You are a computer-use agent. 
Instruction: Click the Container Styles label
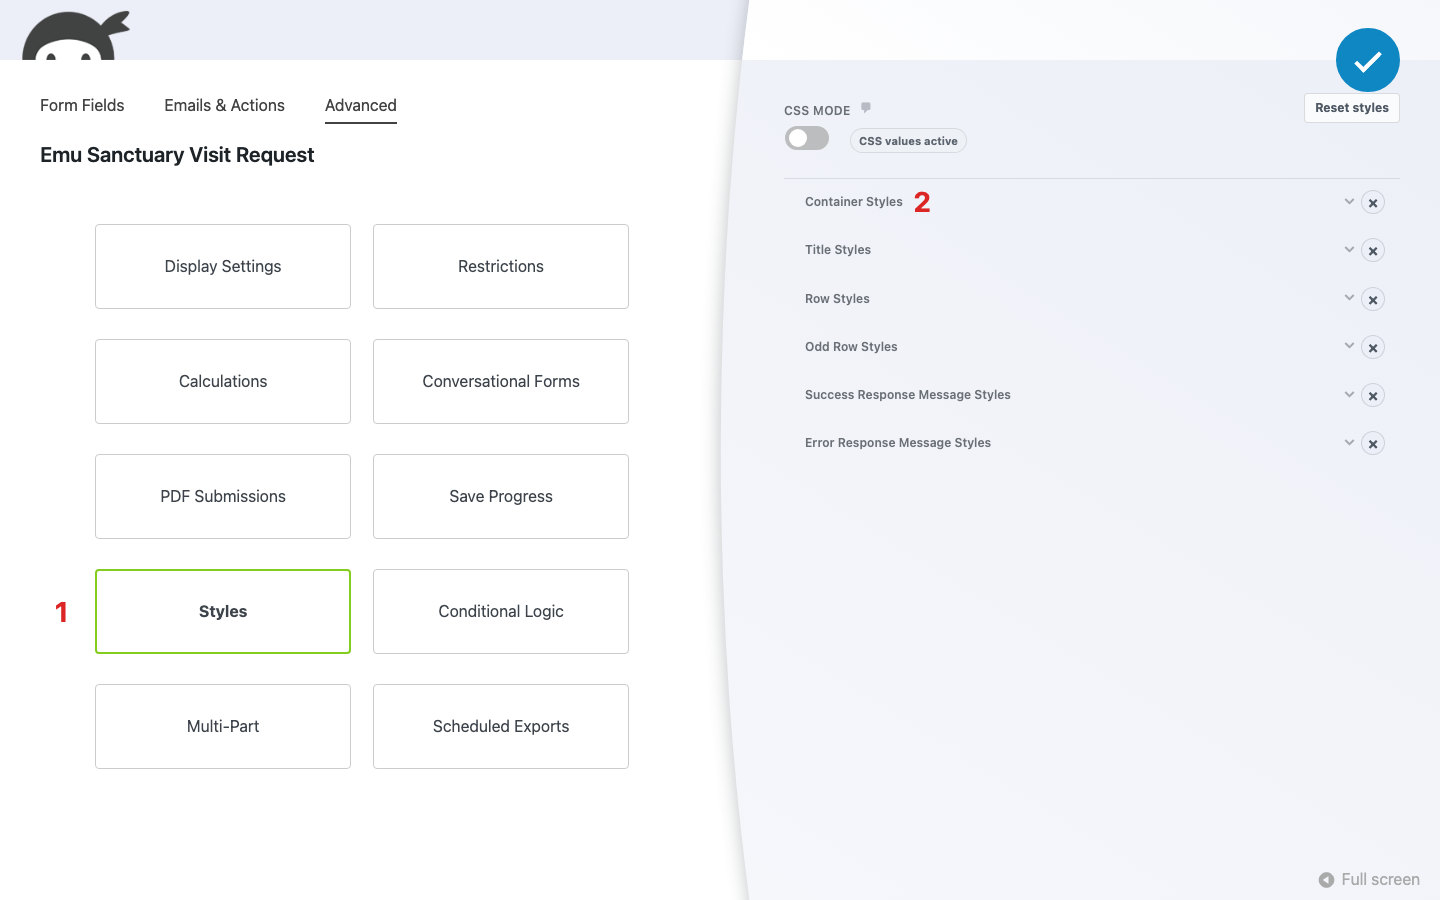coord(854,202)
